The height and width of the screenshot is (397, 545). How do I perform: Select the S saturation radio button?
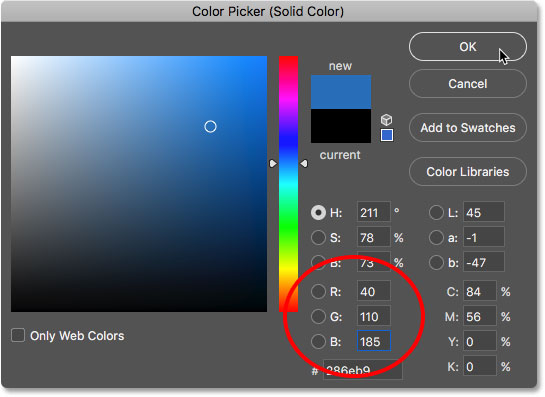click(318, 238)
